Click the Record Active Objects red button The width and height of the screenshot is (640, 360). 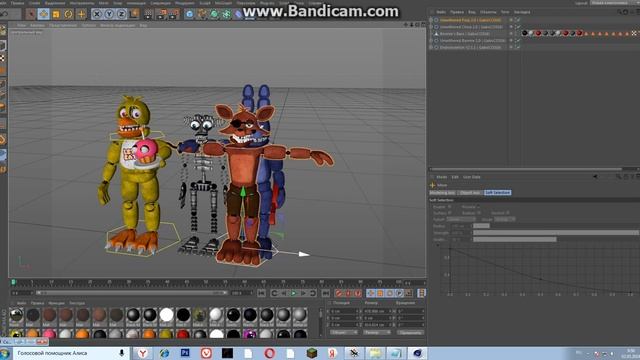pyautogui.click(x=339, y=293)
